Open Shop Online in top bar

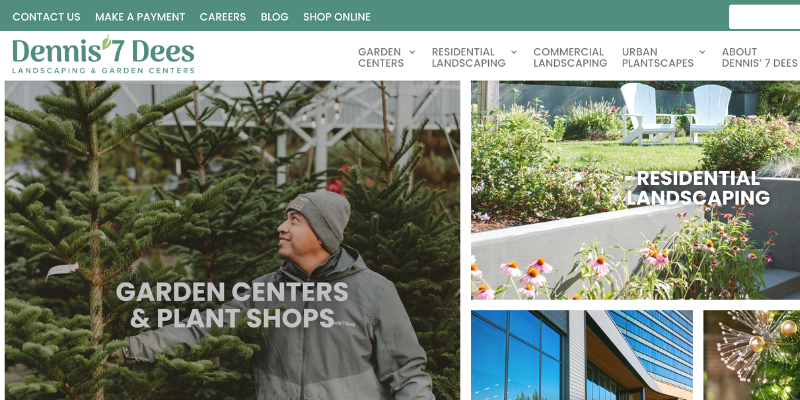point(337,17)
